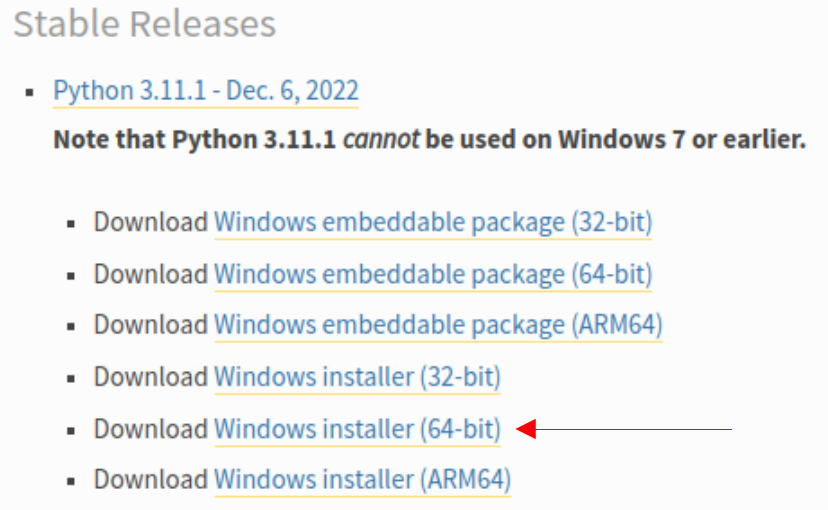Click "Download" word before Windows installer (32-bit)
This screenshot has width=828, height=510.
[150, 377]
